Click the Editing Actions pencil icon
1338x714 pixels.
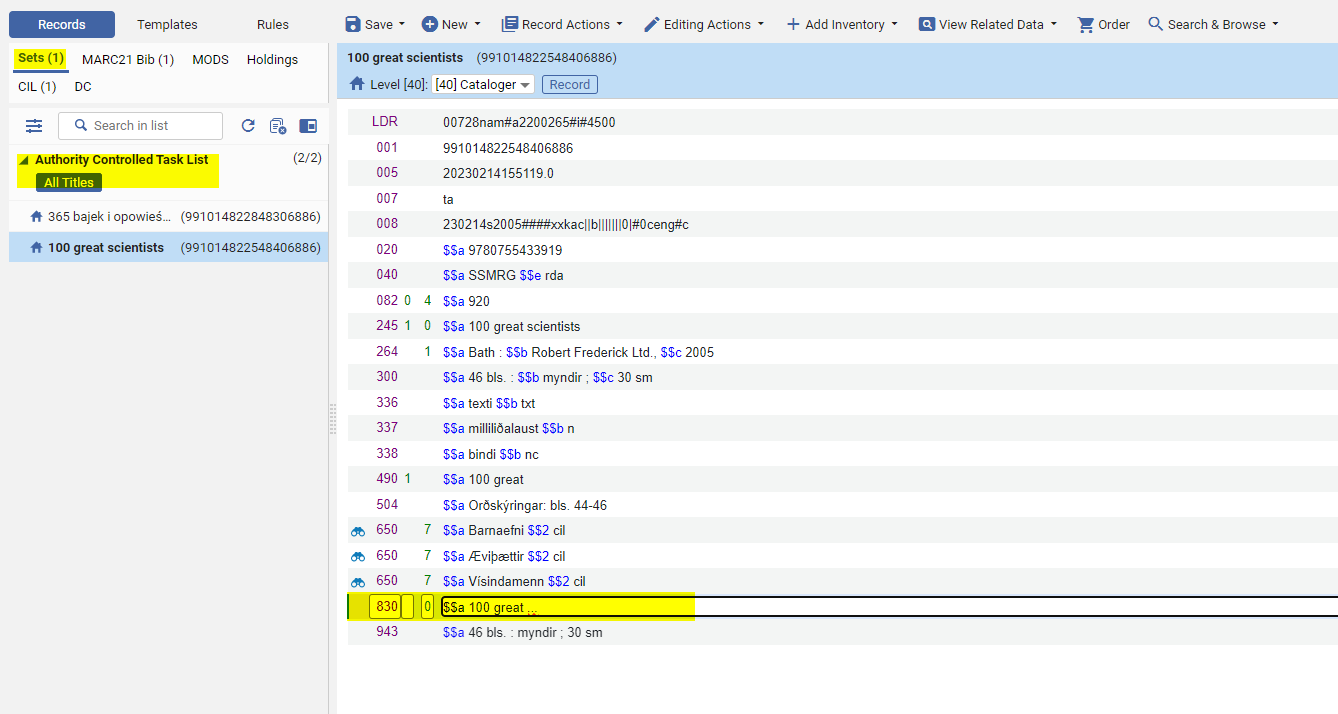651,24
